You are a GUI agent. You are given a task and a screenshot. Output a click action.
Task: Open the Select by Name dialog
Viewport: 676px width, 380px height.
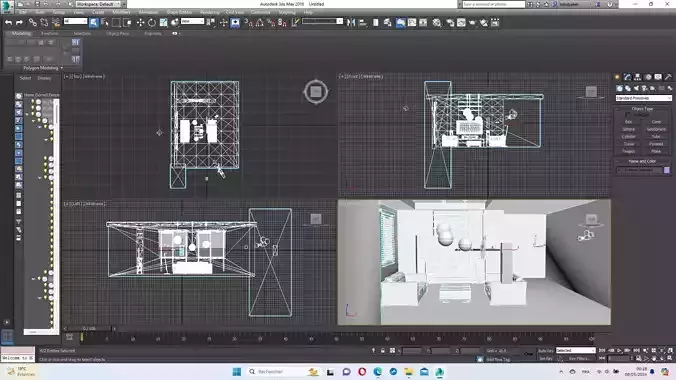point(105,22)
